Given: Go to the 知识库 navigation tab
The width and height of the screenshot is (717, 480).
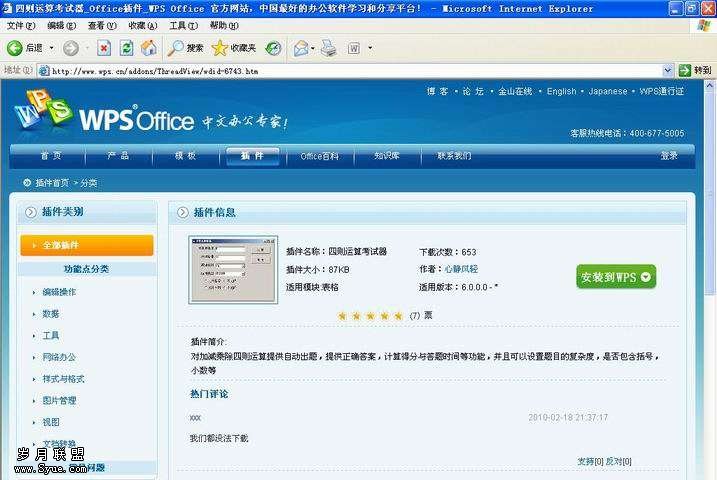Looking at the screenshot, I should (387, 155).
